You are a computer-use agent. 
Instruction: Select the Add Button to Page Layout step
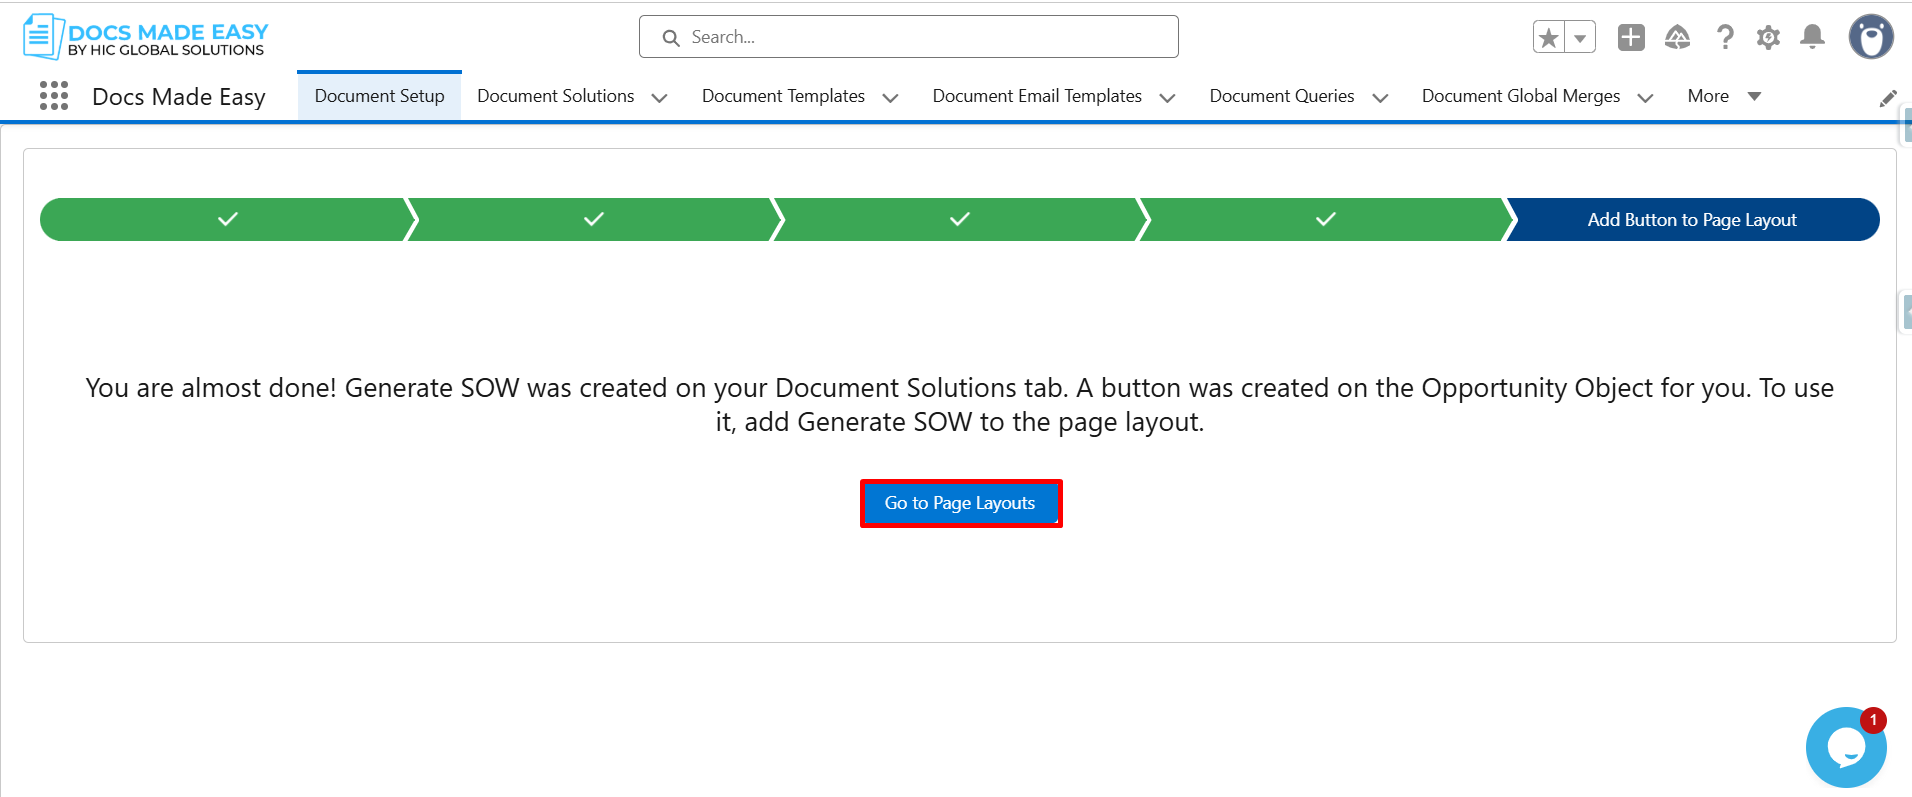pyautogui.click(x=1692, y=219)
